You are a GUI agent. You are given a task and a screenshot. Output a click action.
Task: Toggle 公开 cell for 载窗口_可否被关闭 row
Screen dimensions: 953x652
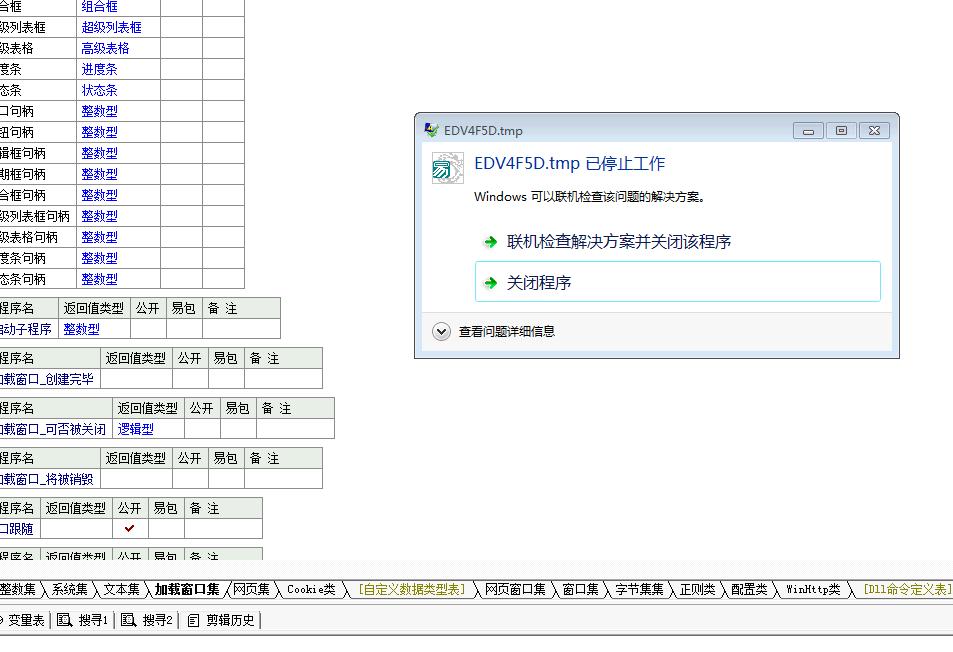point(202,429)
